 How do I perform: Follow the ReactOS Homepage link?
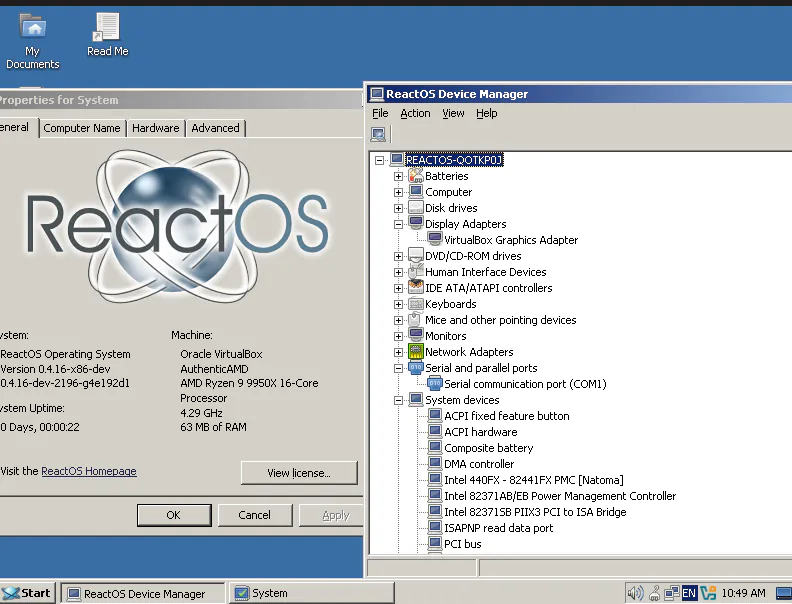(89, 471)
